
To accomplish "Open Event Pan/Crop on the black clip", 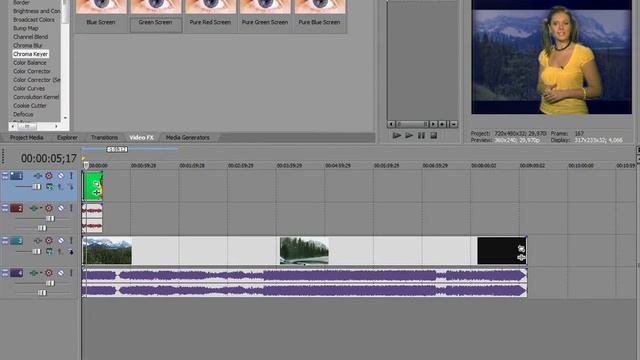I will [x=521, y=249].
